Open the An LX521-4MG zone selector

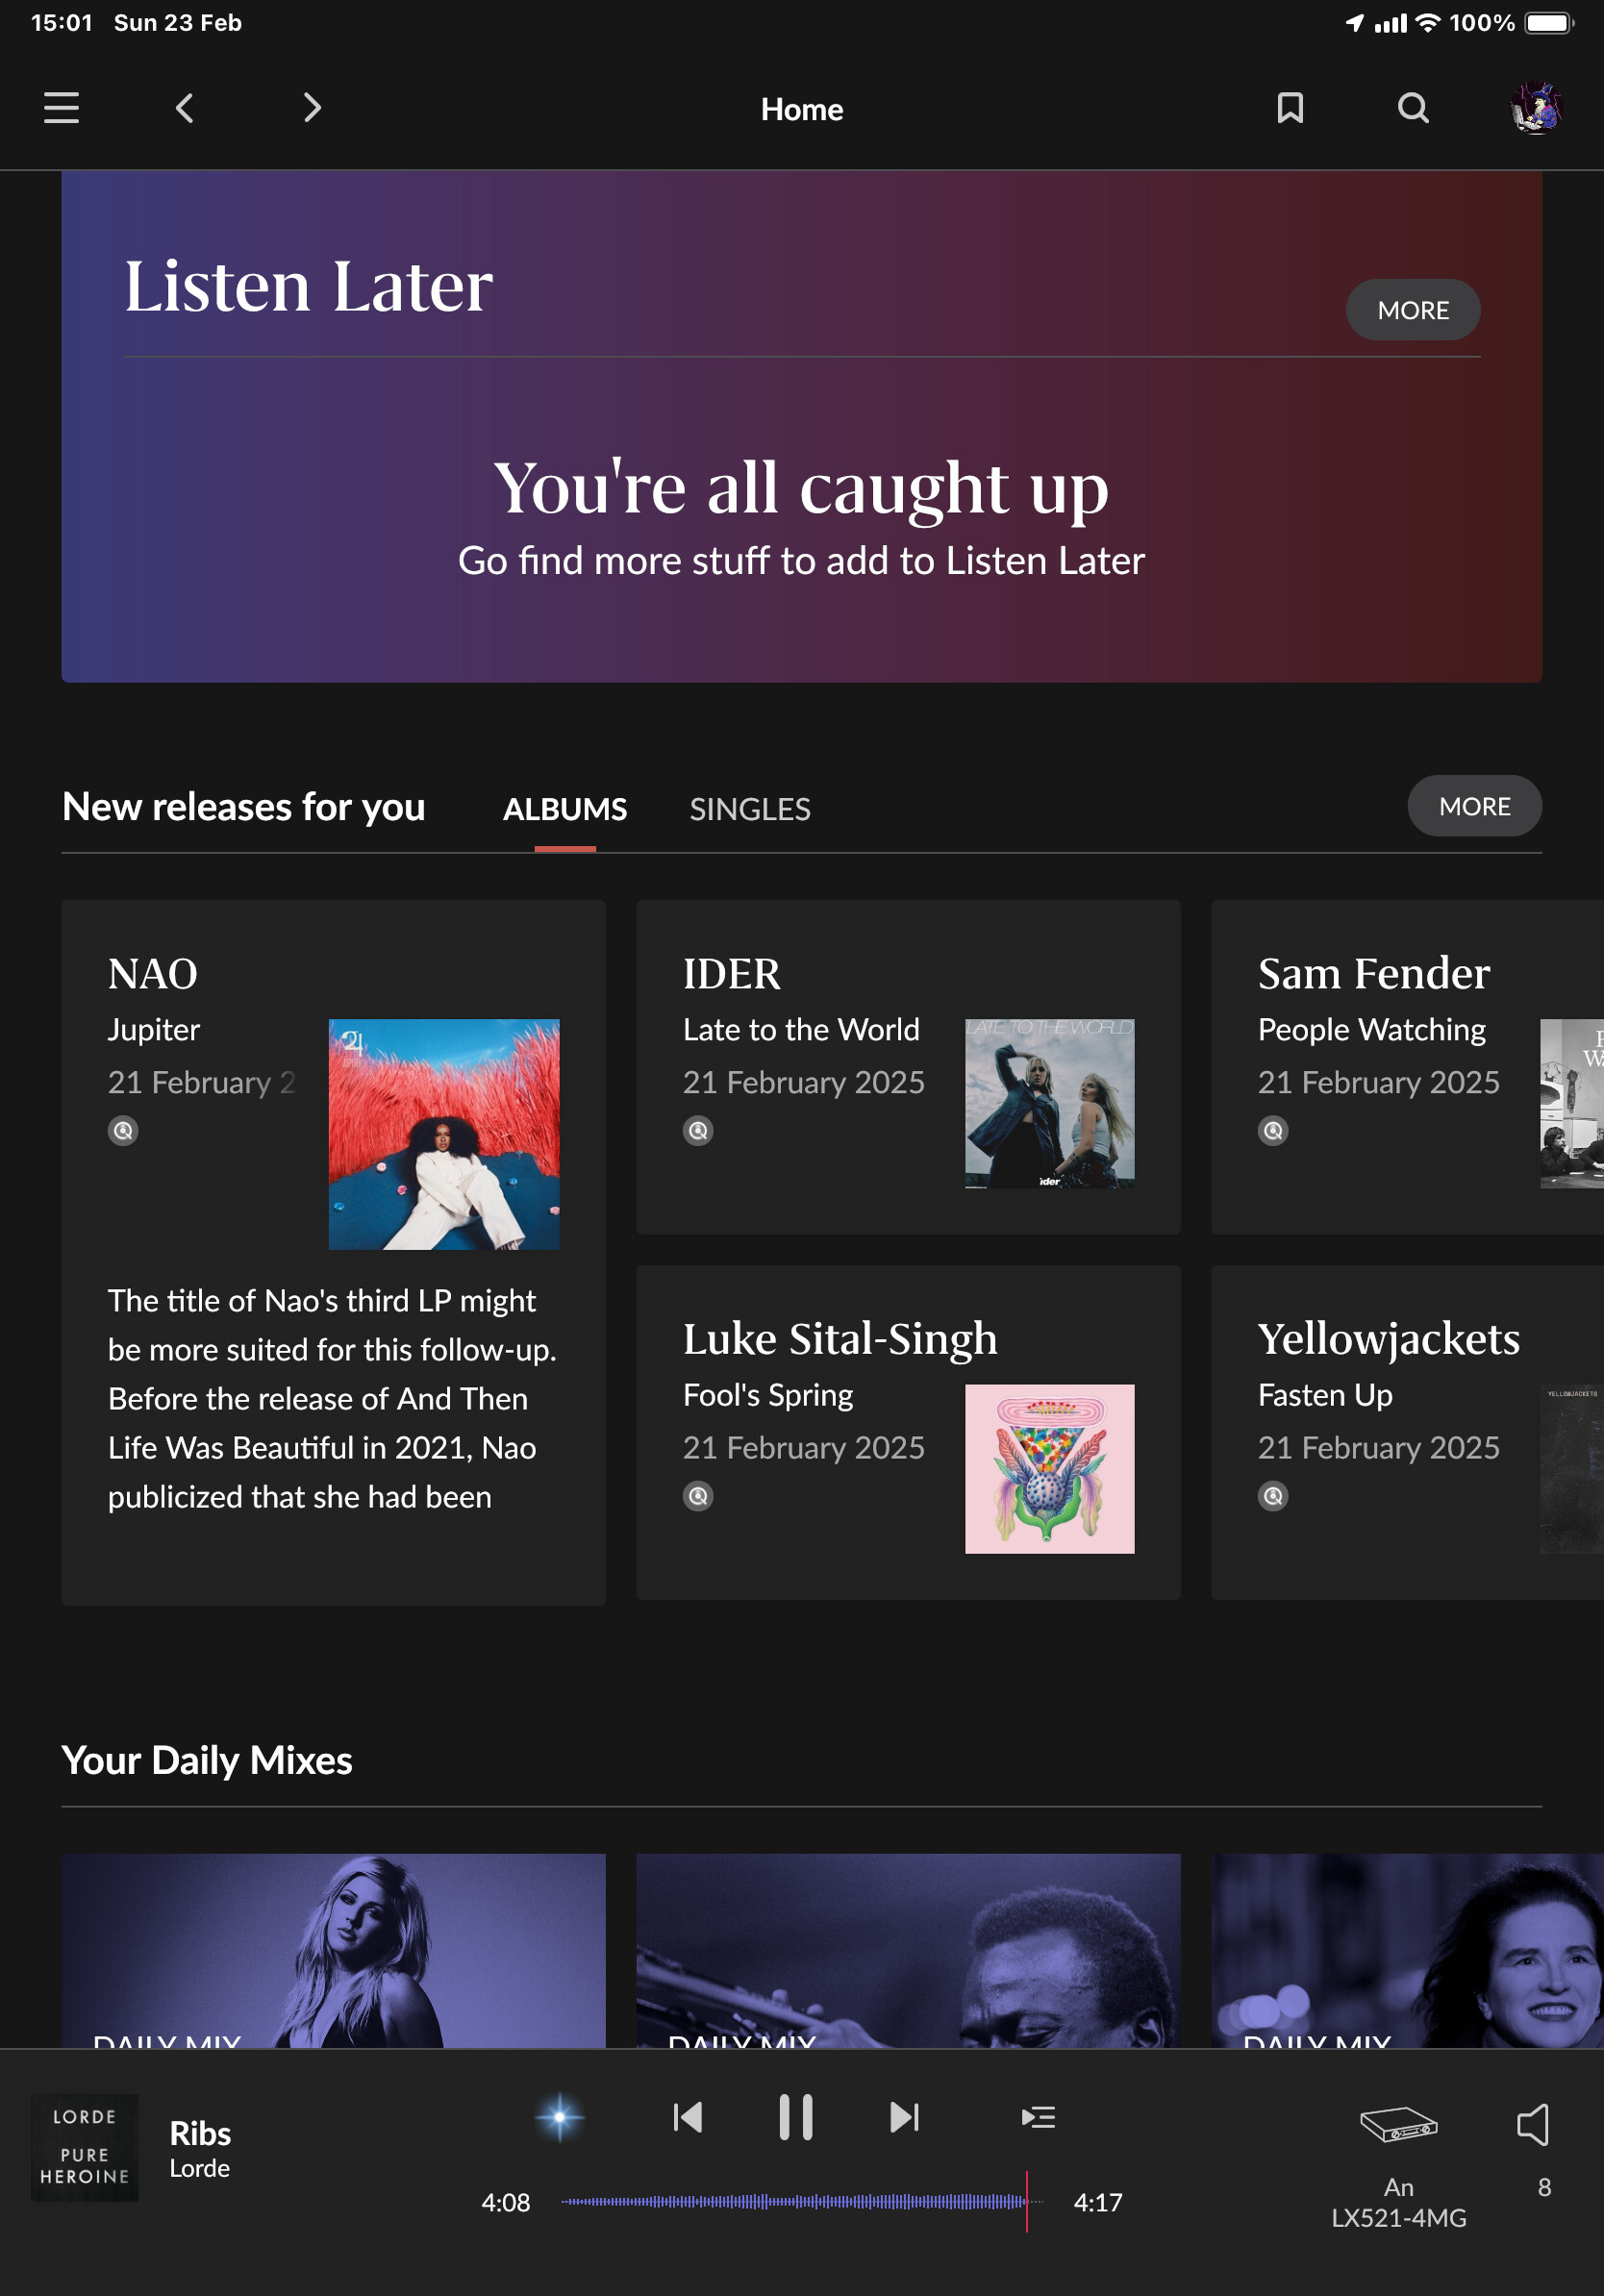(1398, 2165)
